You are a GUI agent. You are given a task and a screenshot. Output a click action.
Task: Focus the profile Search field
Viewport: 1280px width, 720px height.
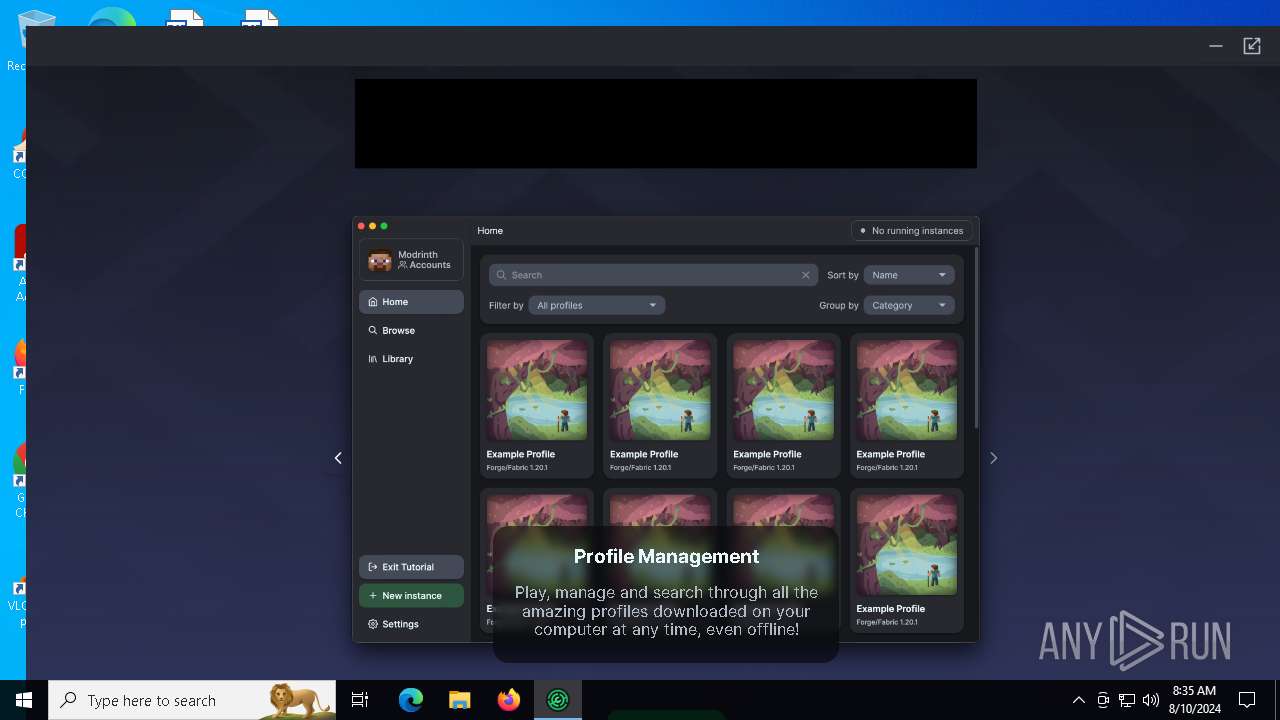click(x=653, y=275)
